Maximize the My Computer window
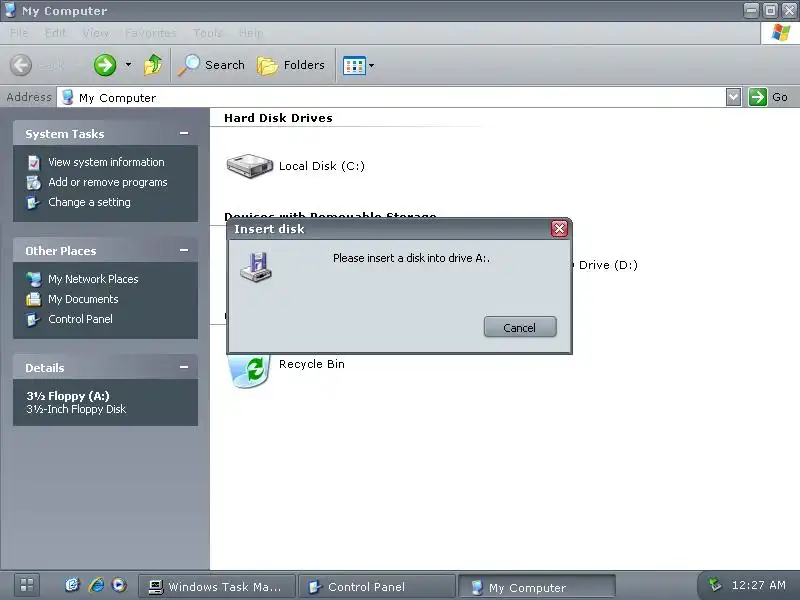This screenshot has height=600, width=800. click(x=770, y=10)
